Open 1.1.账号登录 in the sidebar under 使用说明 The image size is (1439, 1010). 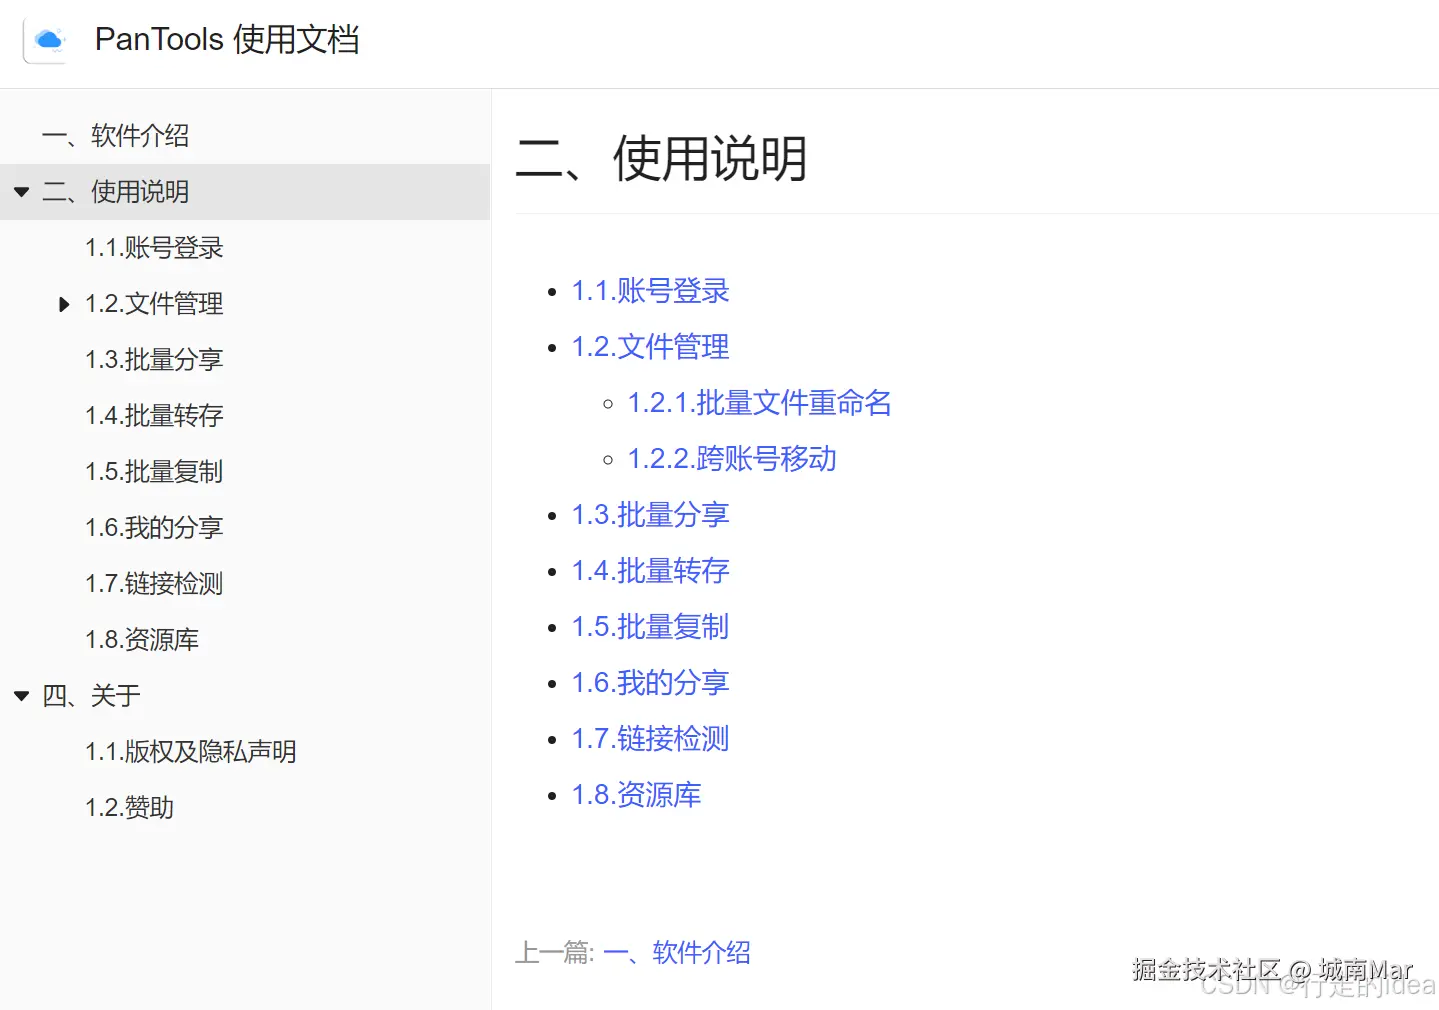click(x=154, y=248)
